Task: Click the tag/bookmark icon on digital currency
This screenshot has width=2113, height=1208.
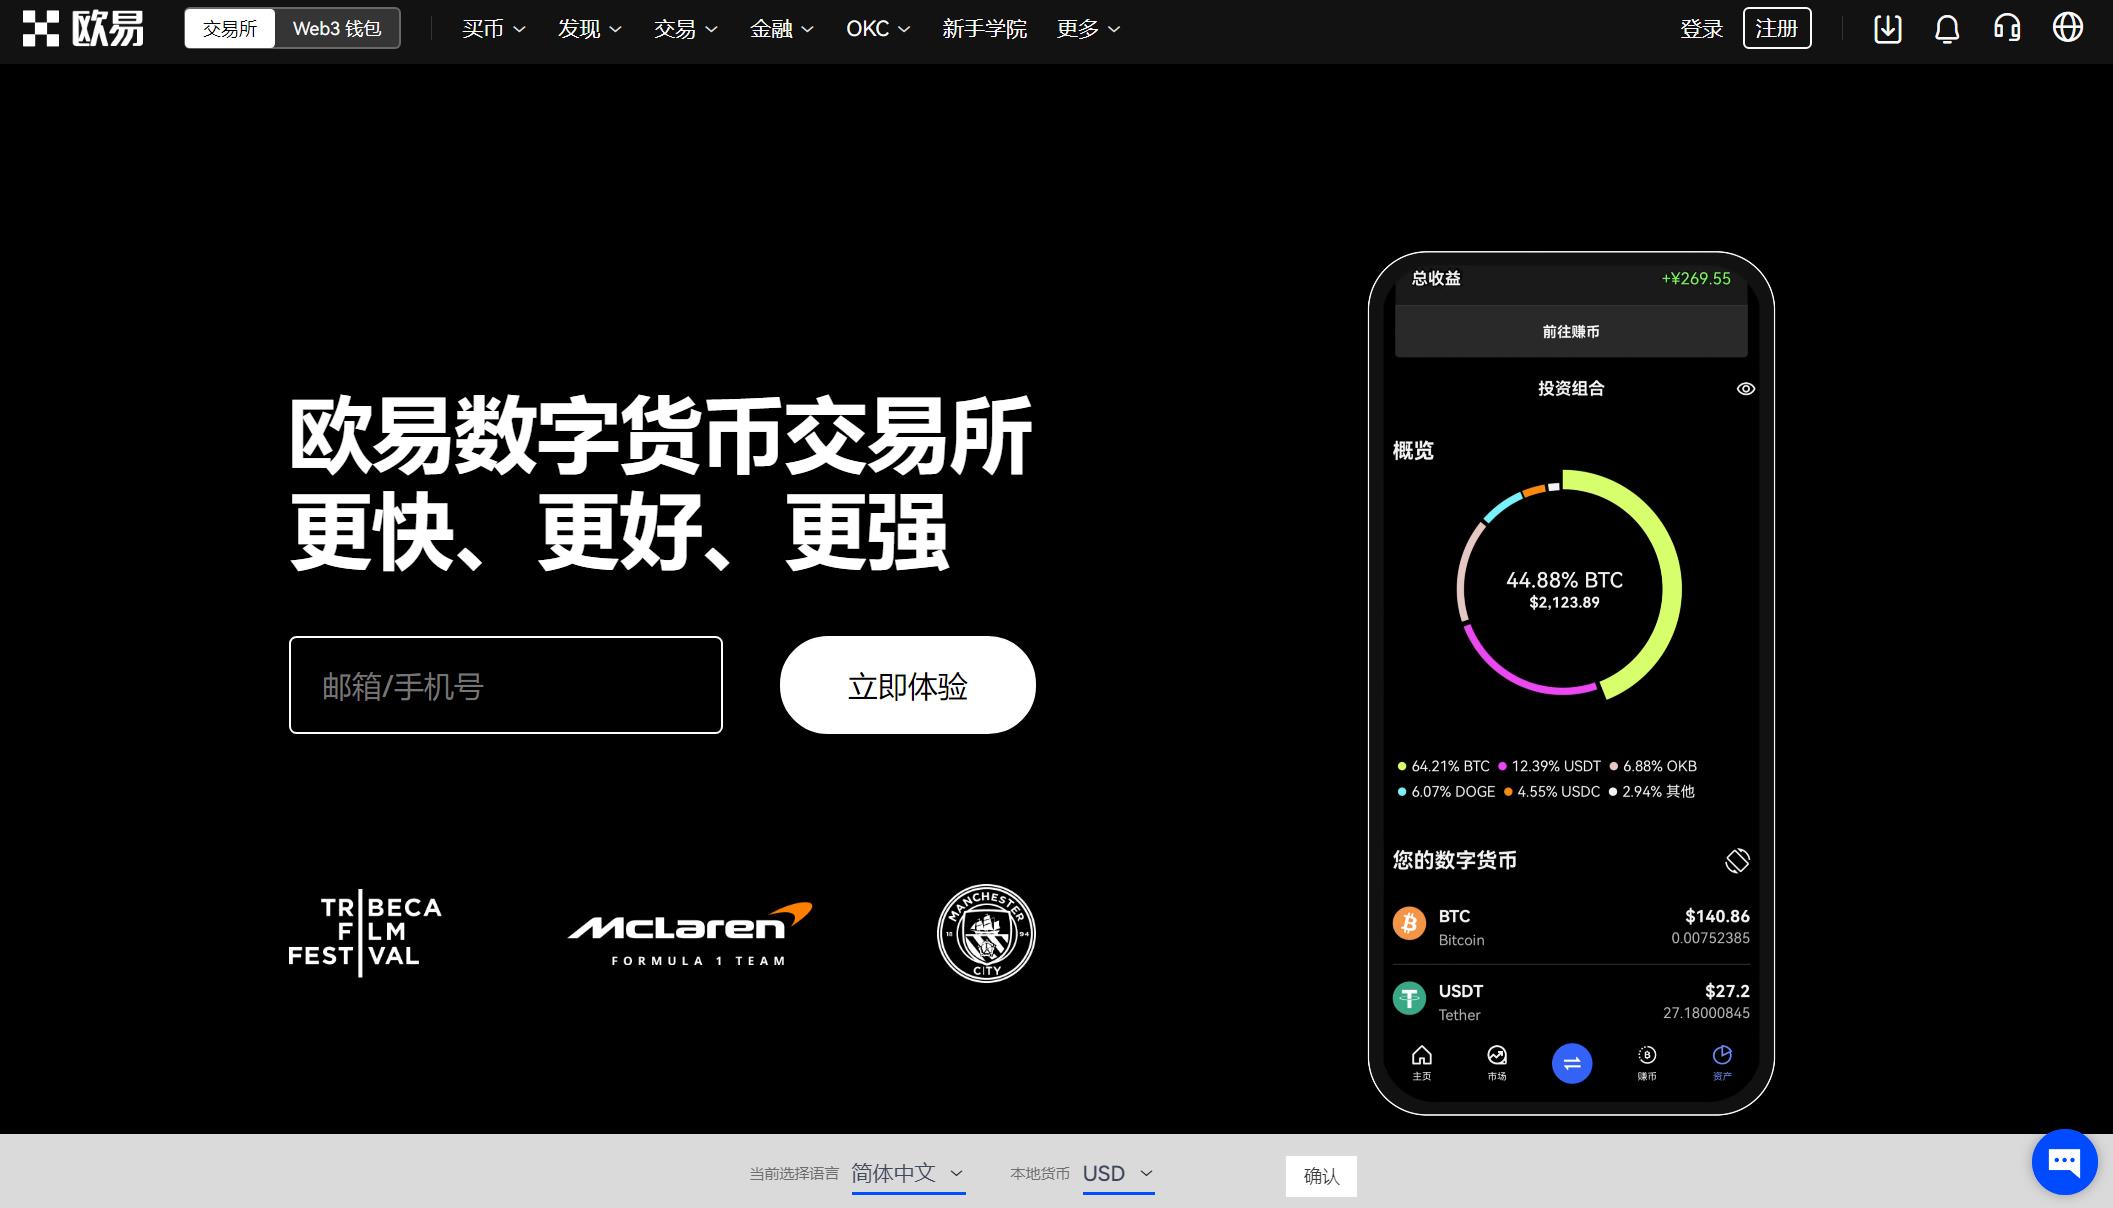Action: point(1736,860)
